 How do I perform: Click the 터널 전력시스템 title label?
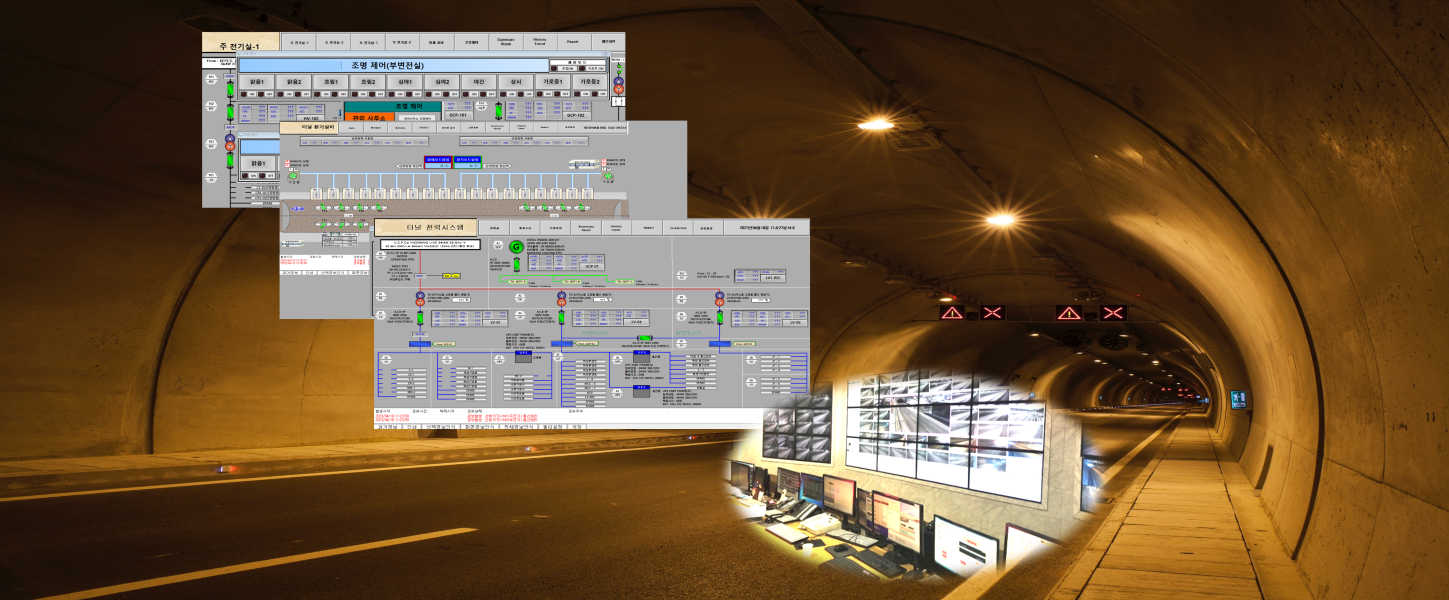[x=424, y=228]
